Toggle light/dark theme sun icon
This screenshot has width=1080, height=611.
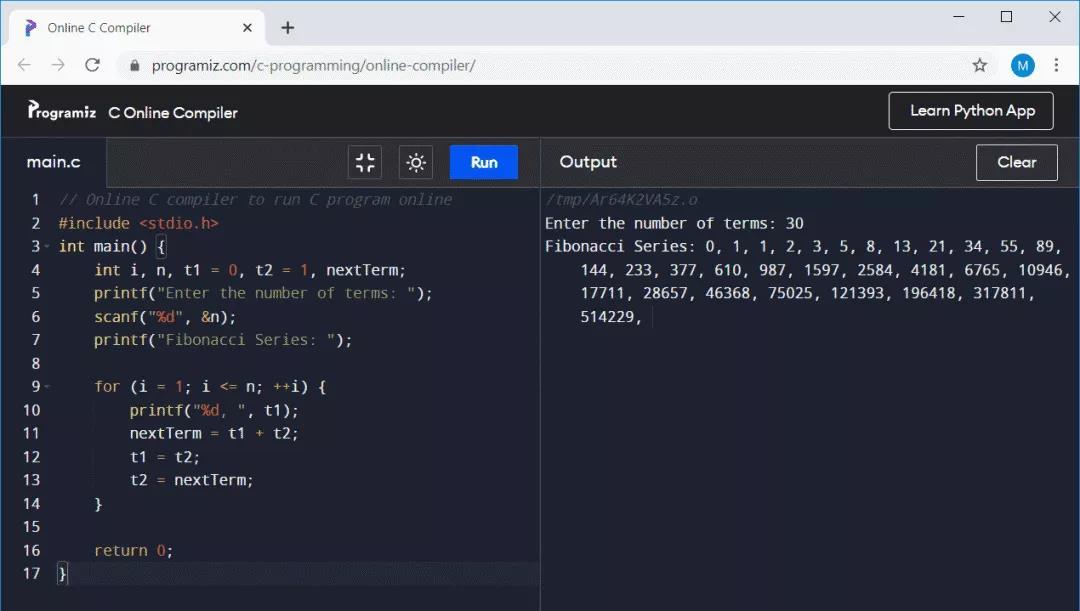[416, 163]
